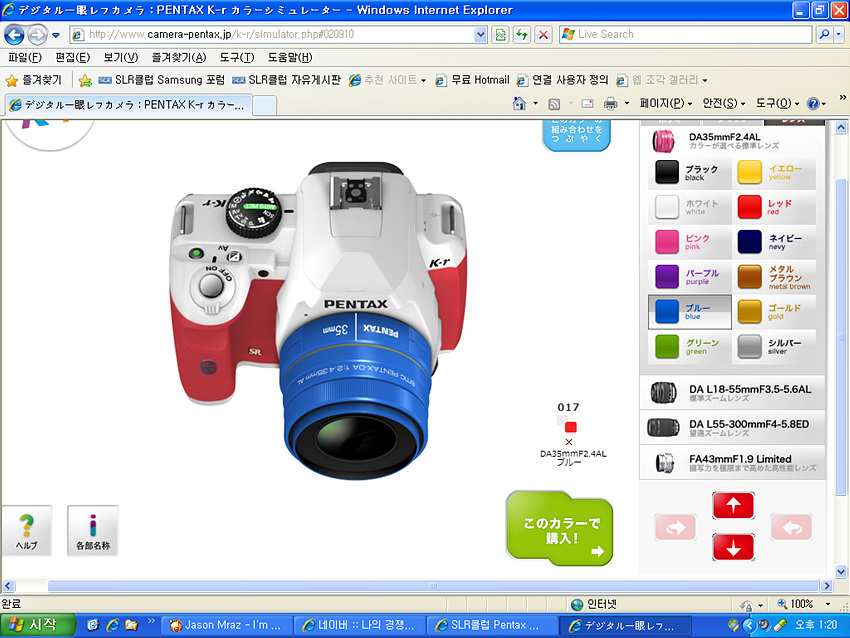Click the Live Search magnifier icon
Viewport: 850px width, 638px height.
[x=825, y=34]
